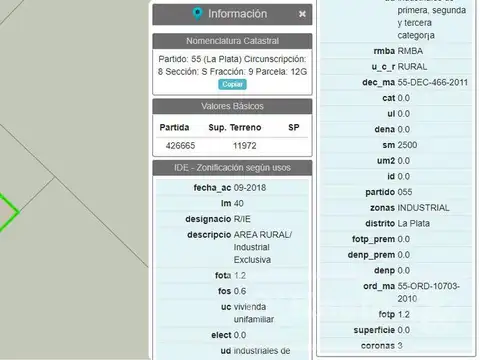Click the IDE - Zonificación según usos header
This screenshot has width=480, height=360.
click(x=232, y=168)
